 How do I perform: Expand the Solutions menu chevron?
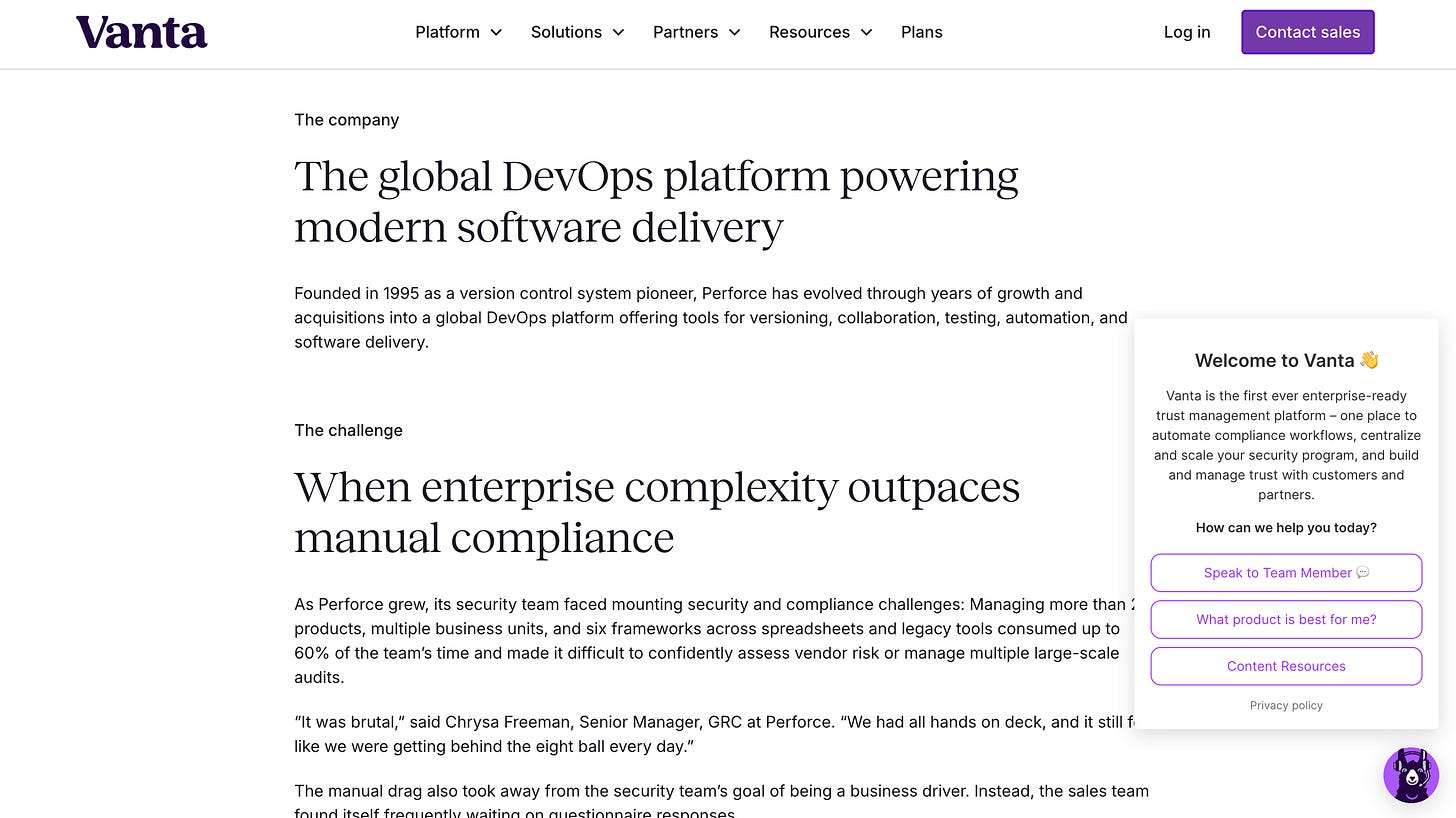[618, 32]
